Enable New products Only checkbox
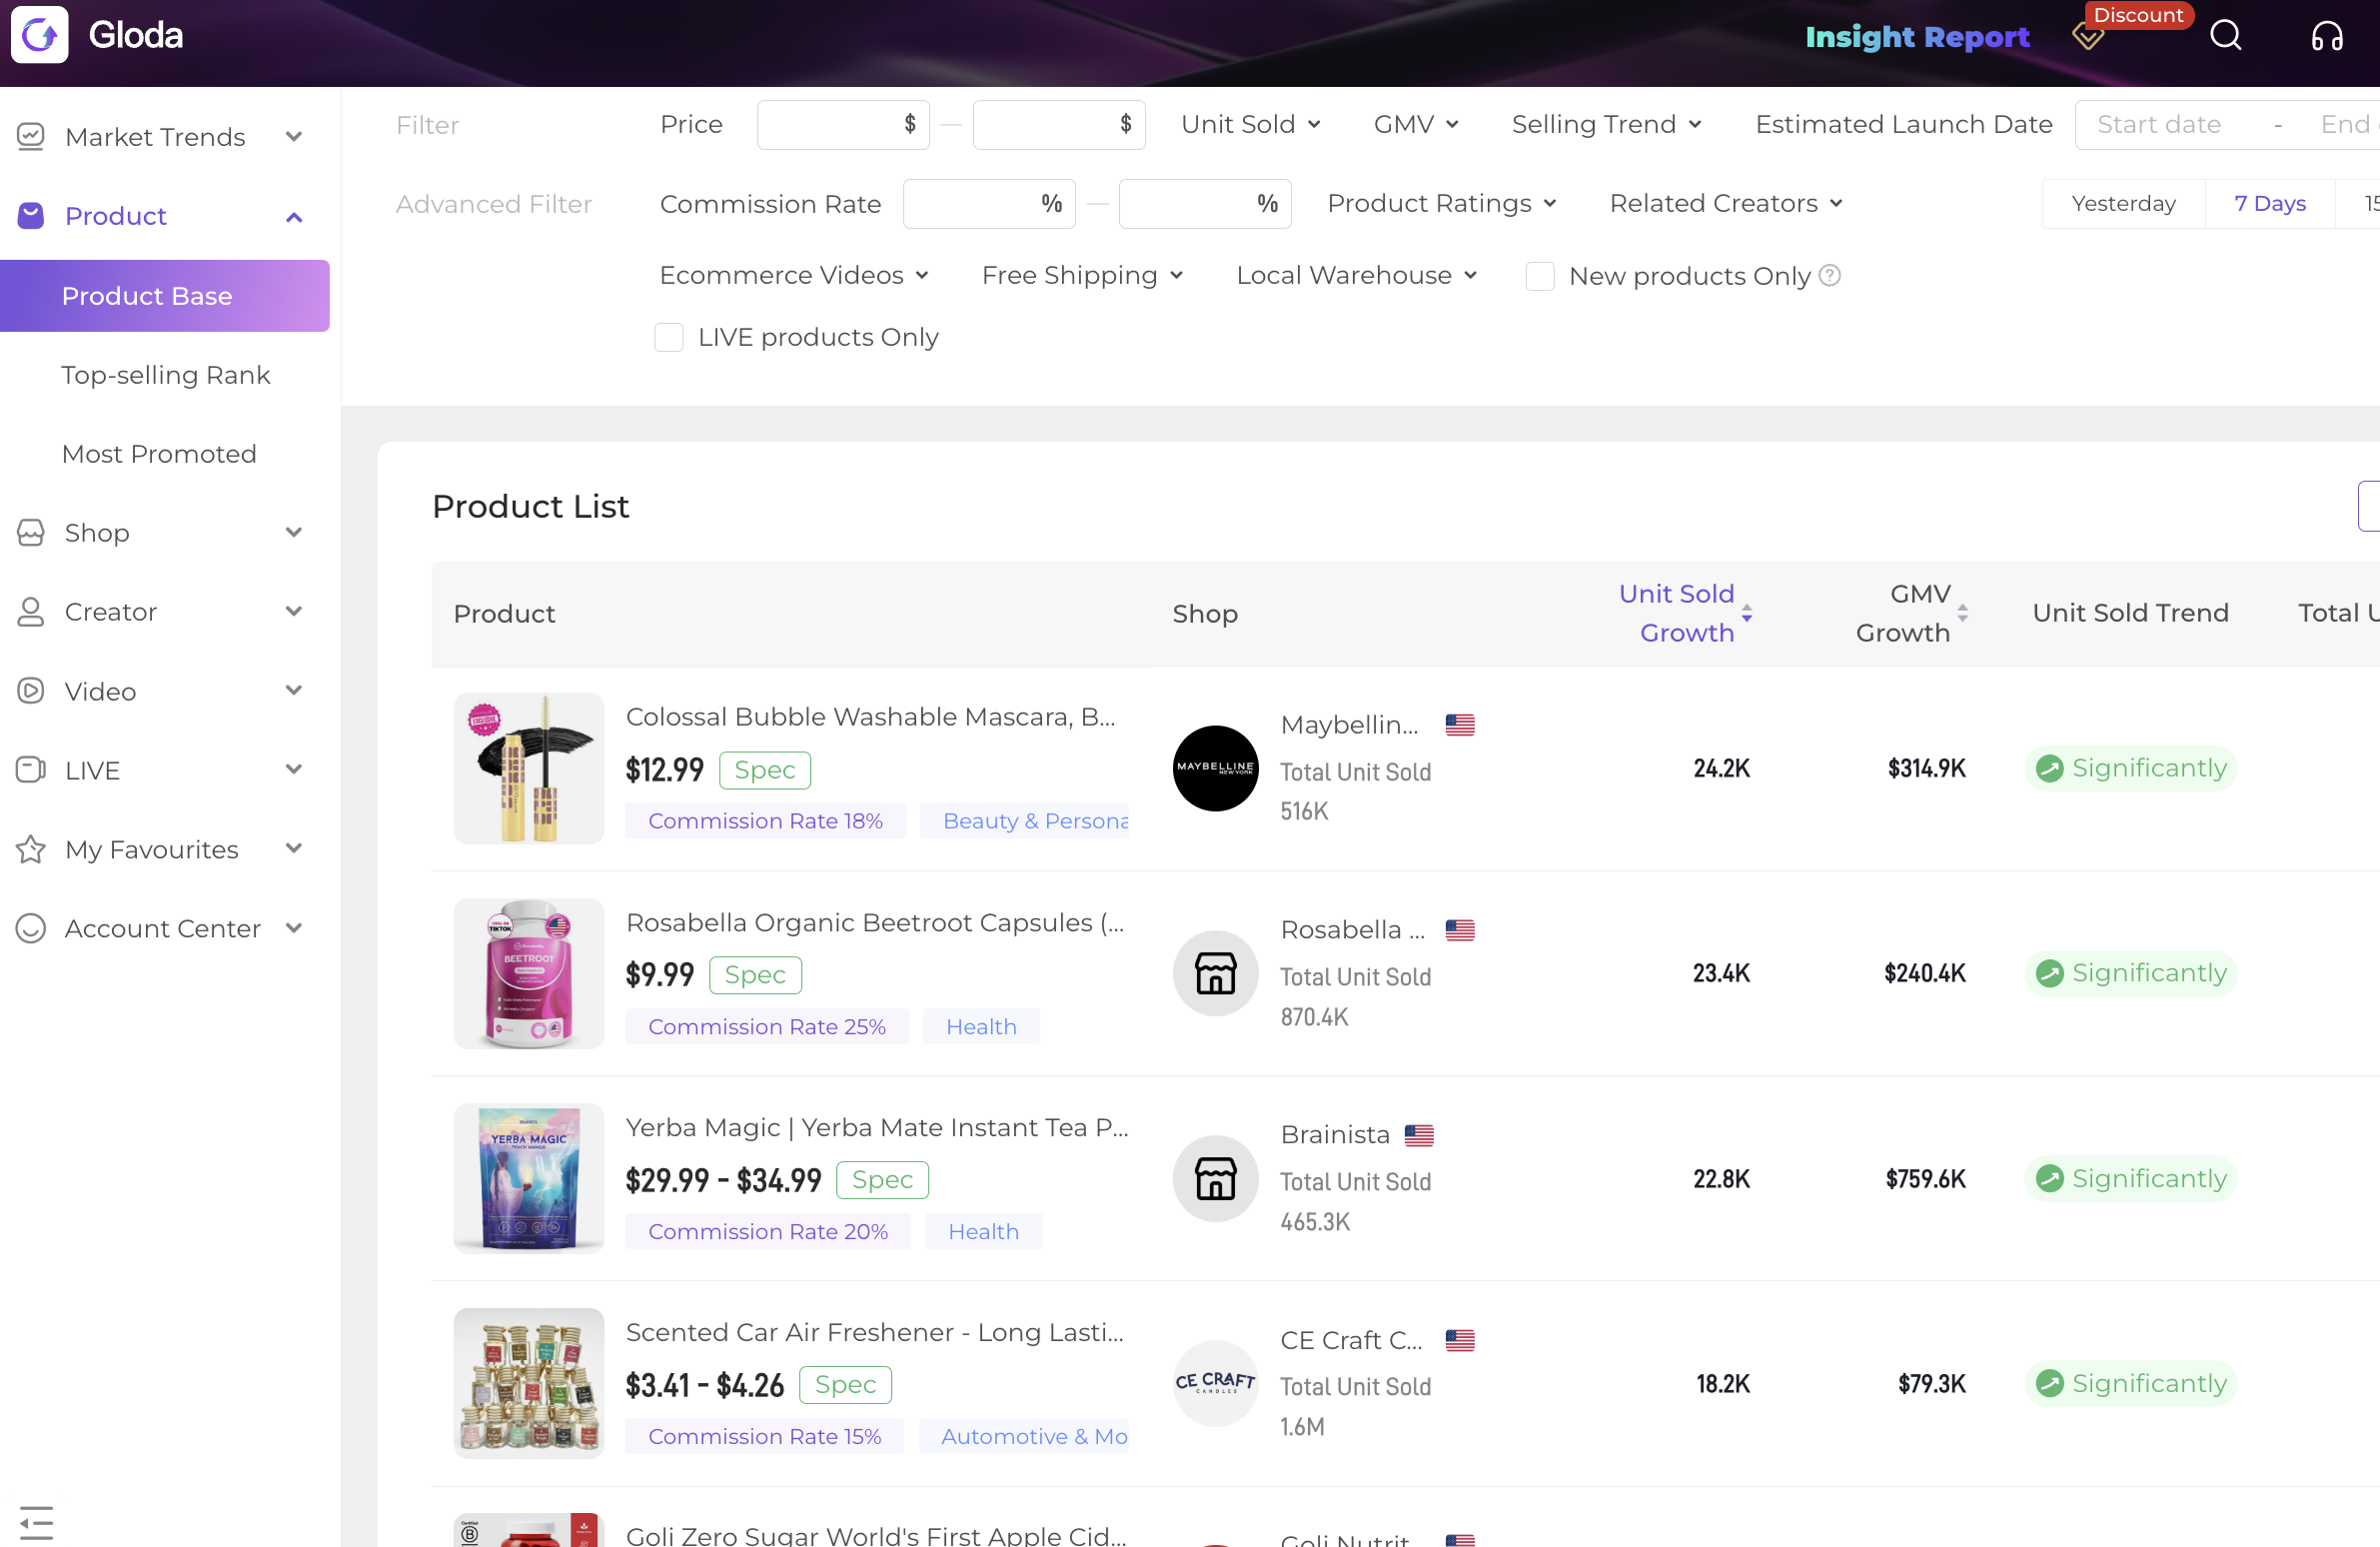Image resolution: width=2380 pixels, height=1547 pixels. 1540,276
